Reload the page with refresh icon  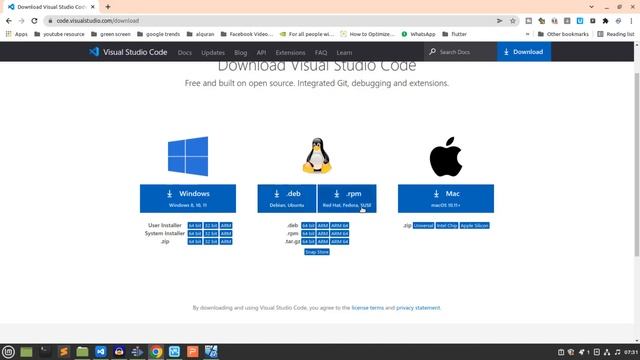click(34, 21)
